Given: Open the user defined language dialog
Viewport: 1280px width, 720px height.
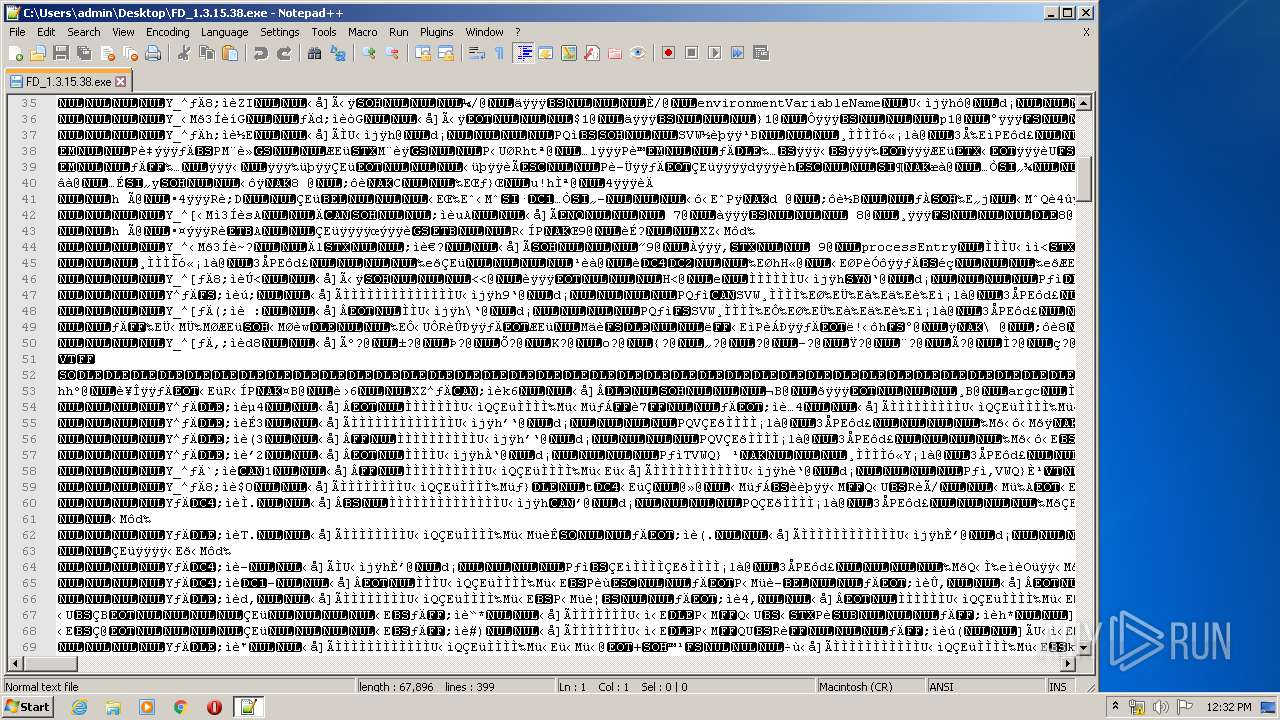Looking at the screenshot, I should 546,53.
